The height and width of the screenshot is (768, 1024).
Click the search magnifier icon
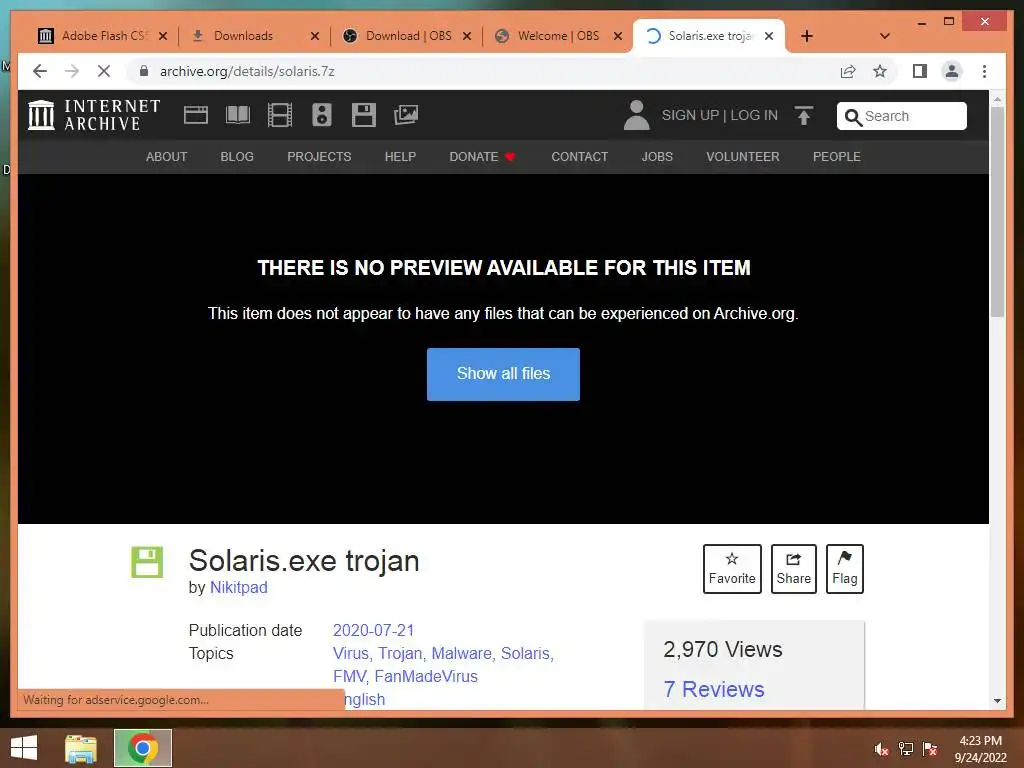click(x=852, y=117)
